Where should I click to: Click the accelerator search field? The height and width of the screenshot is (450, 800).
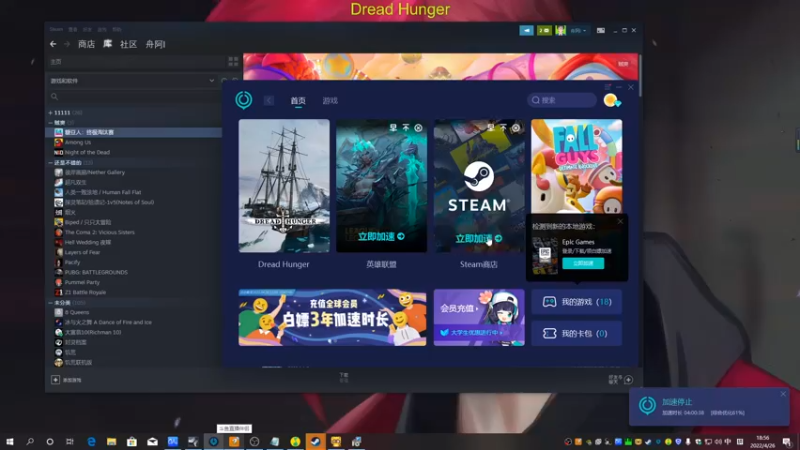coord(562,100)
